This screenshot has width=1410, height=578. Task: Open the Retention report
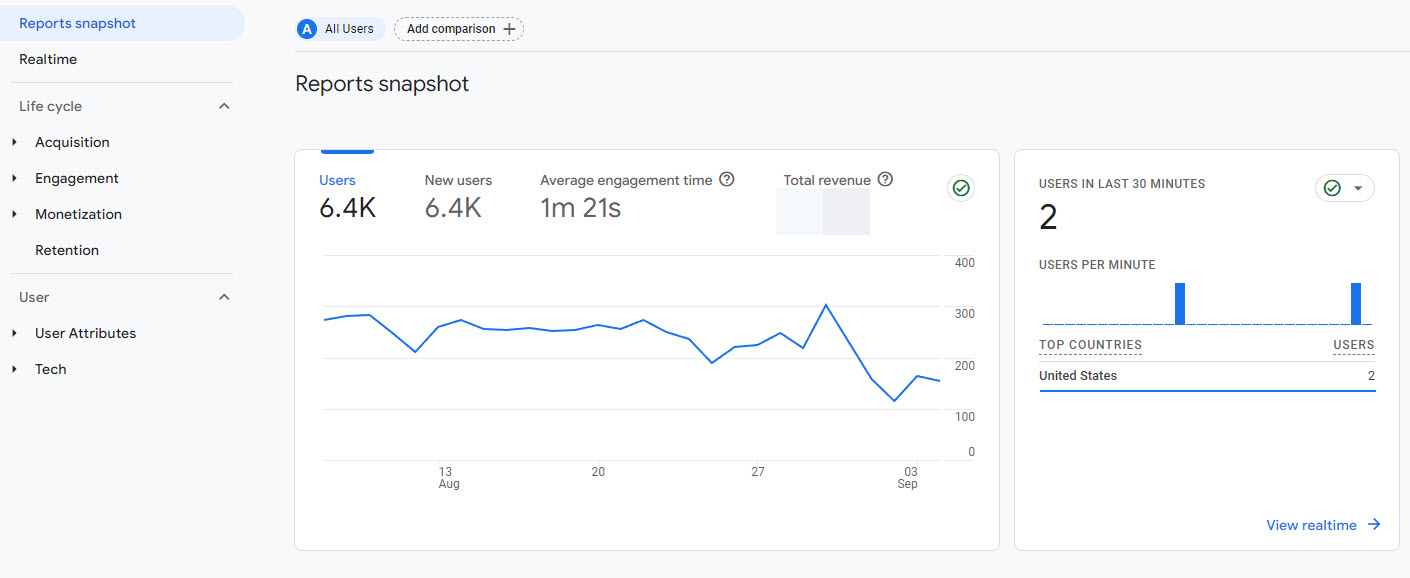click(67, 250)
